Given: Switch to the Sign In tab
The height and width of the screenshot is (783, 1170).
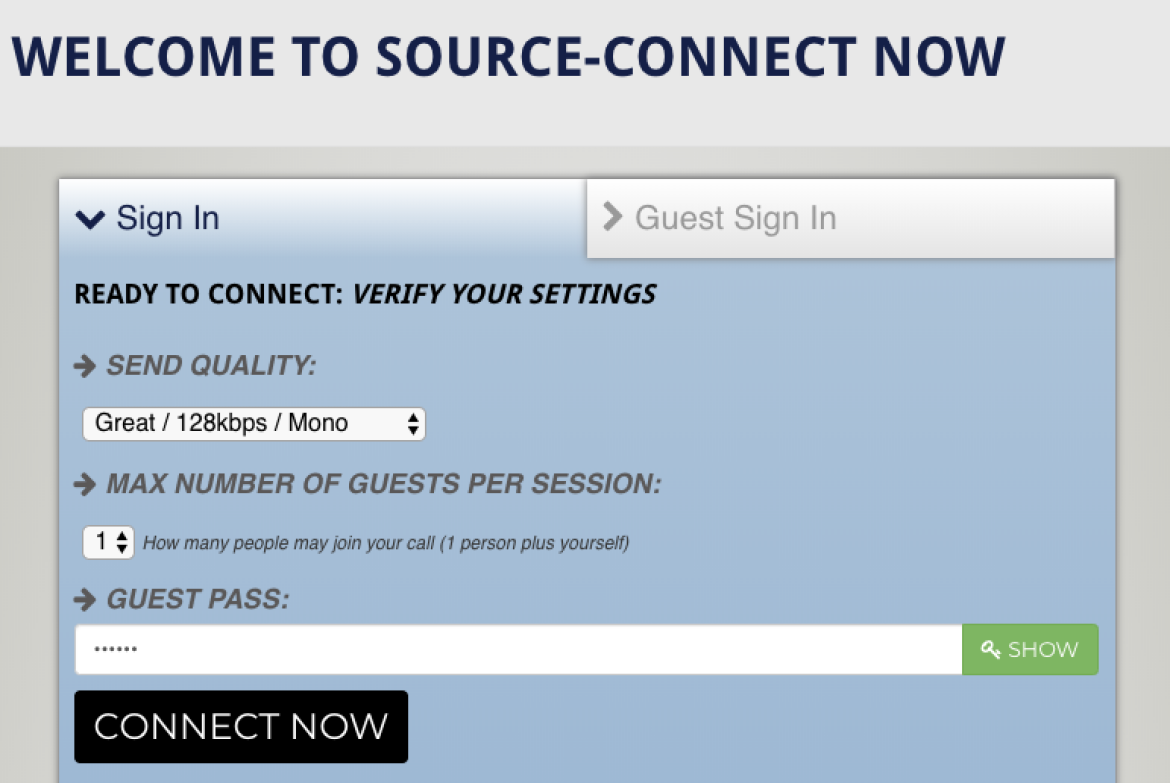Looking at the screenshot, I should click(x=323, y=219).
